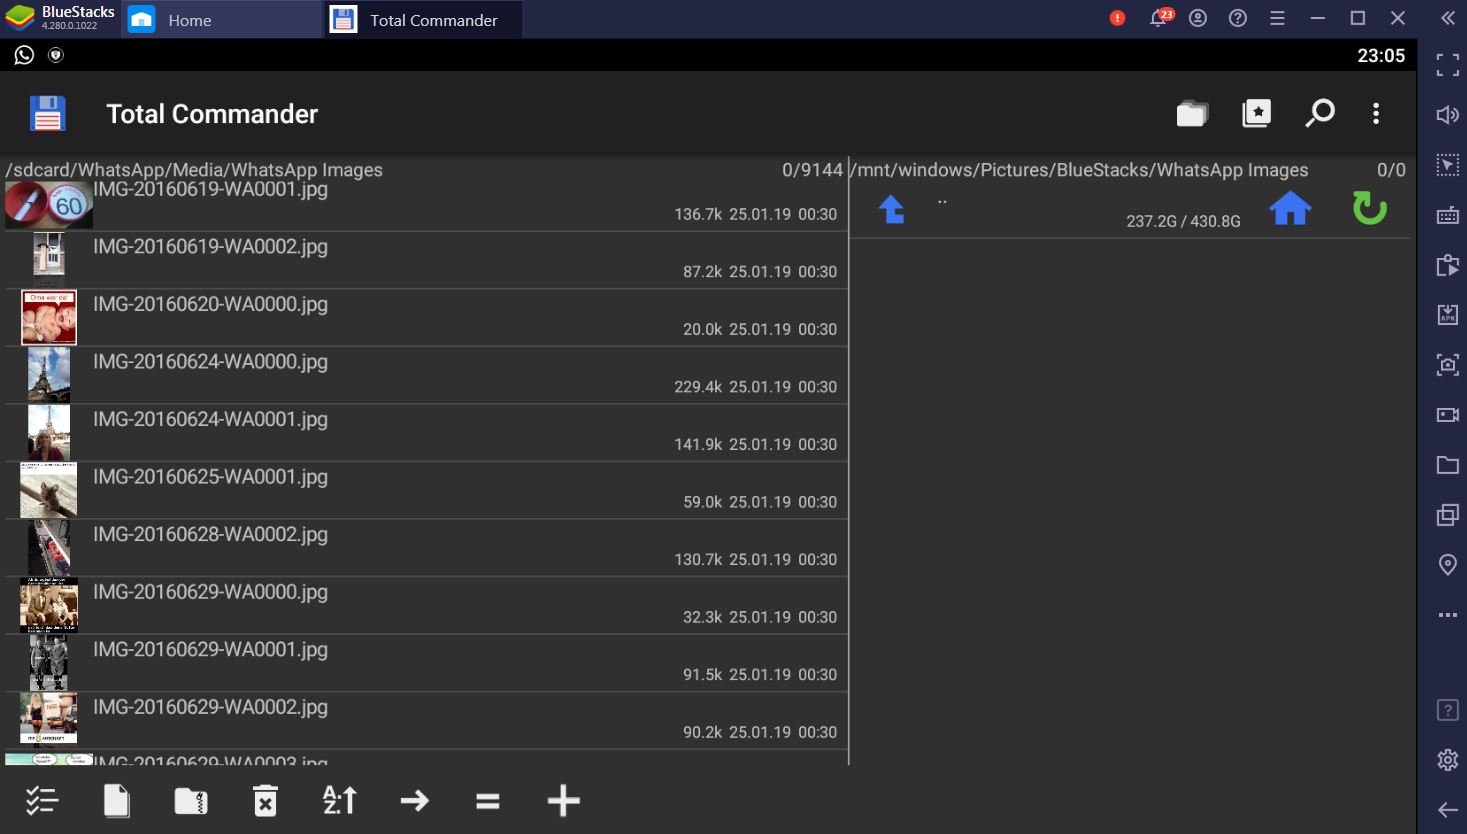
Task: Select file IMG-20160629-WA0001.jpg
Action: click(x=427, y=663)
